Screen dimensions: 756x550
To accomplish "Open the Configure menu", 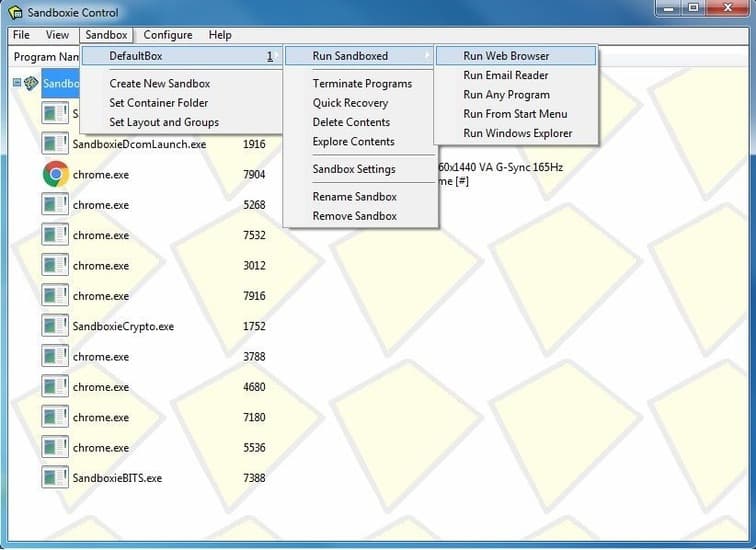I will pos(167,35).
